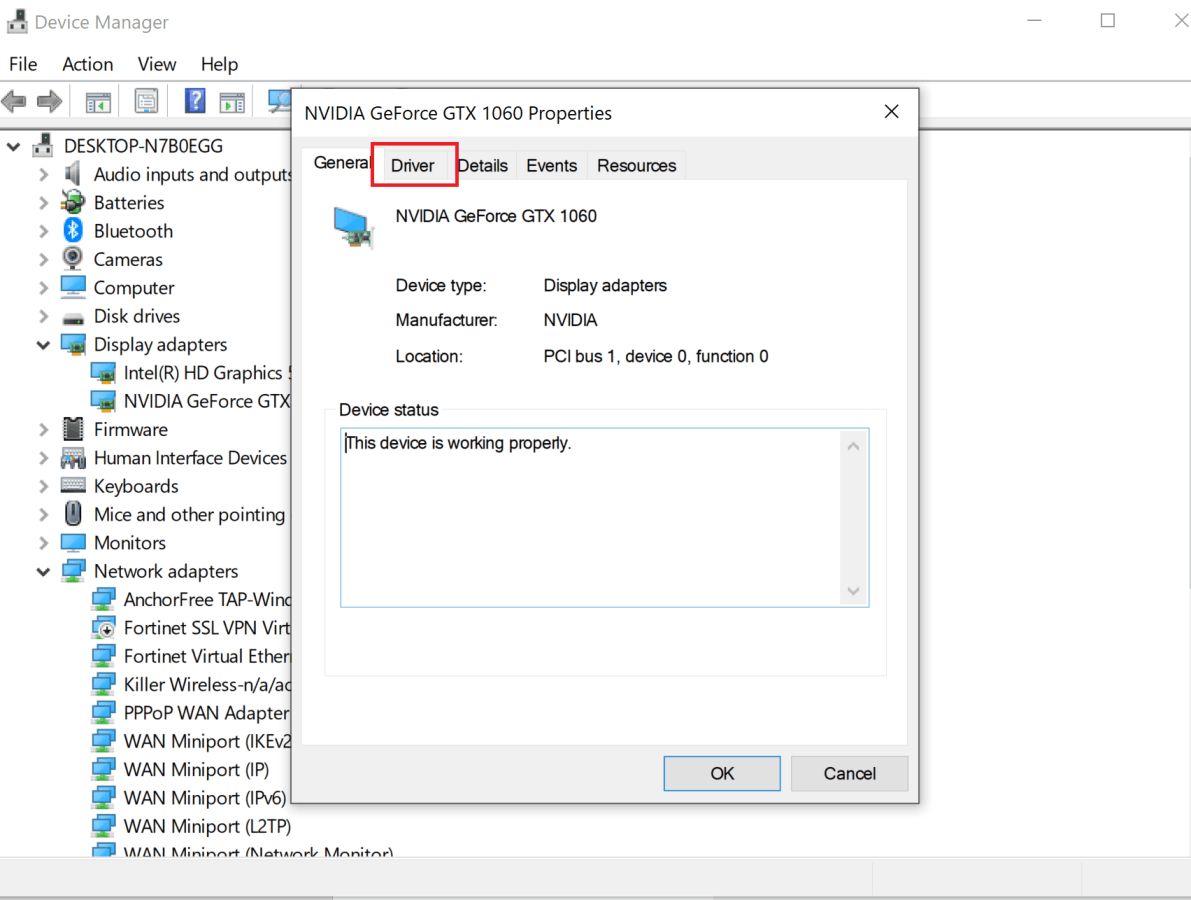
Task: Select the NVIDIA GeForce GTX device icon
Action: click(105, 400)
